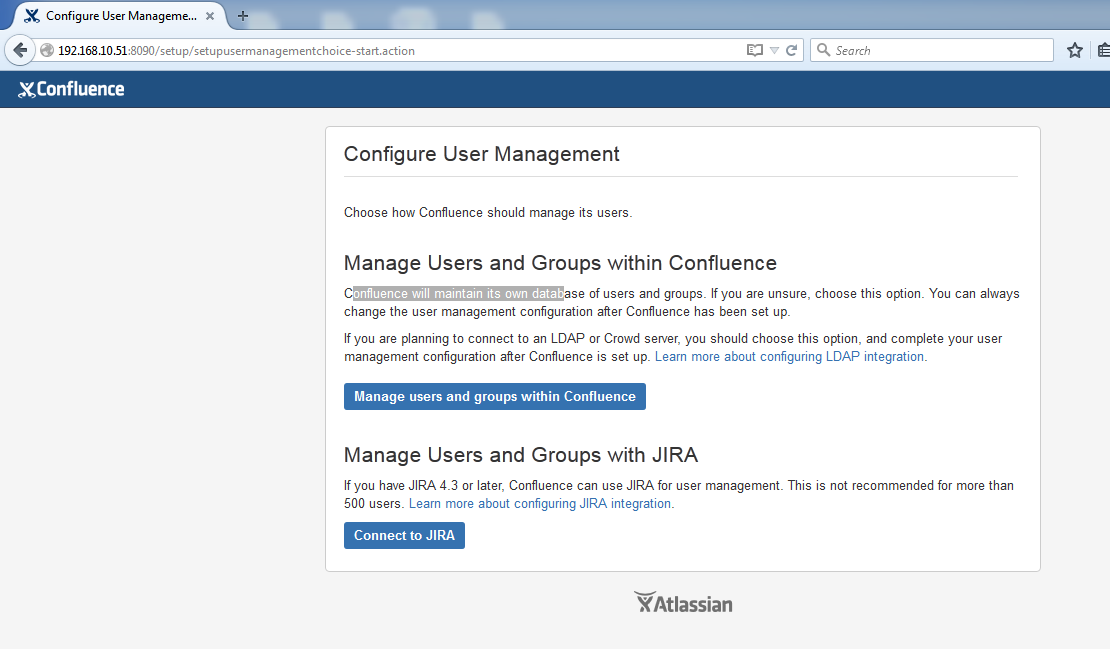1110x649 pixels.
Task: Click text 'Choose how Confluence should manage its users.'
Action: 488,212
